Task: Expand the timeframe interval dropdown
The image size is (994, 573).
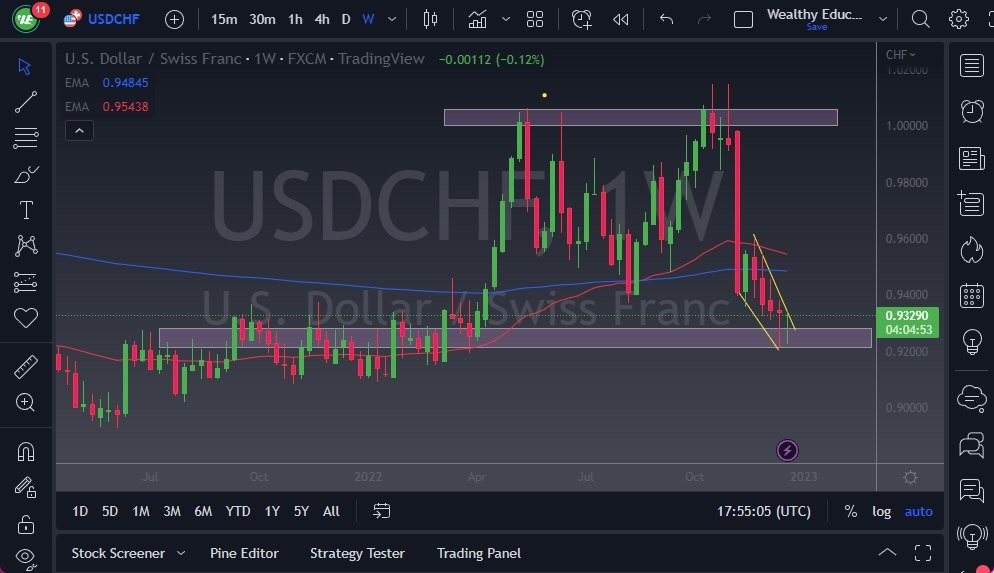Action: [x=392, y=20]
